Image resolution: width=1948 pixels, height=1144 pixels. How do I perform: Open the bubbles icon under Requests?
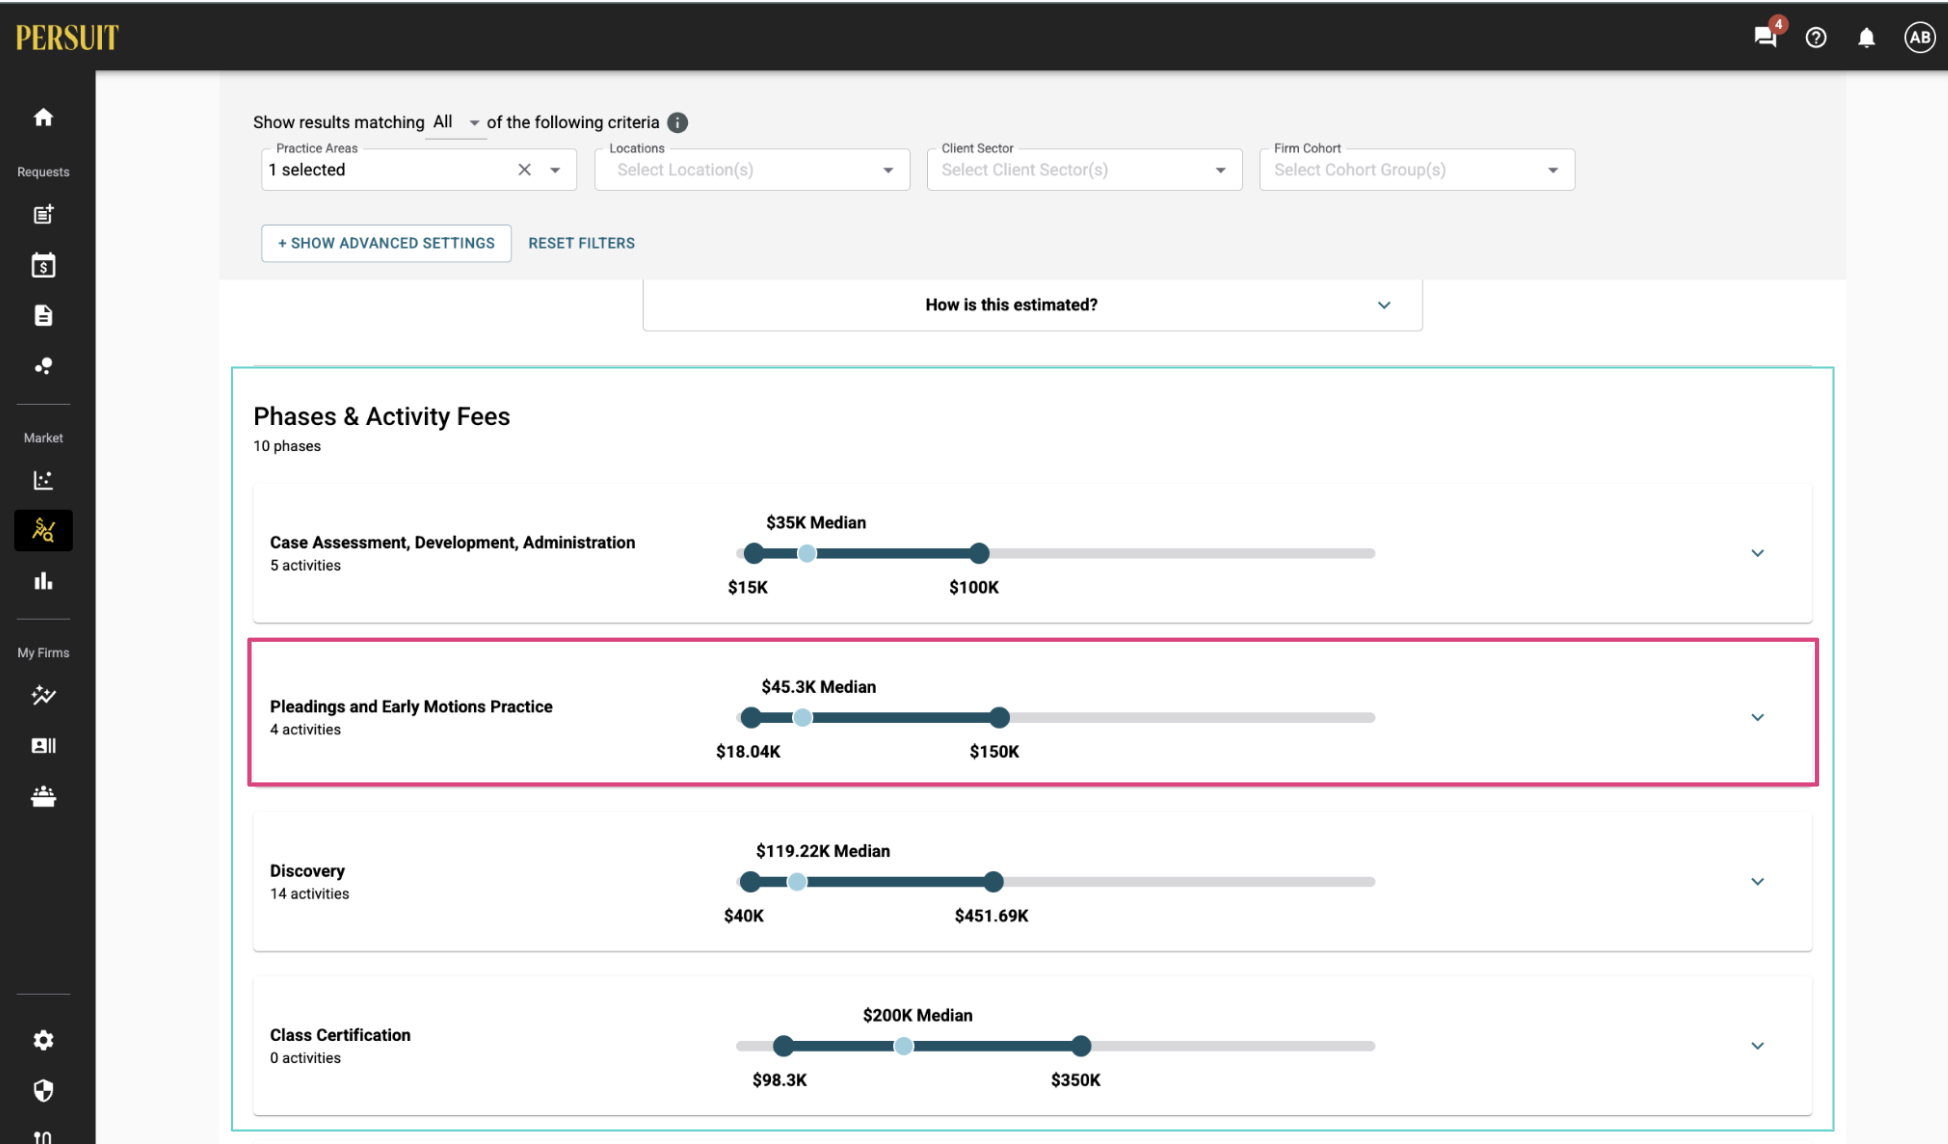(43, 366)
